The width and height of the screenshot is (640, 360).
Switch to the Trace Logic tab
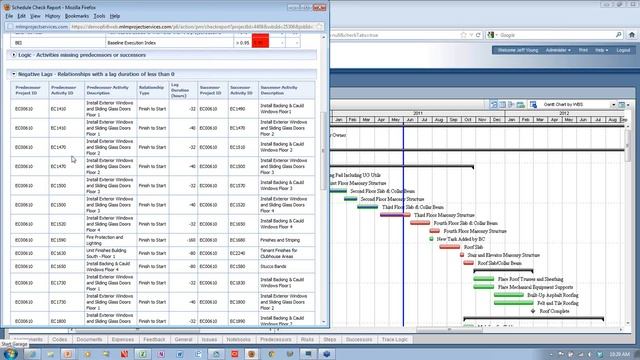tap(395, 339)
